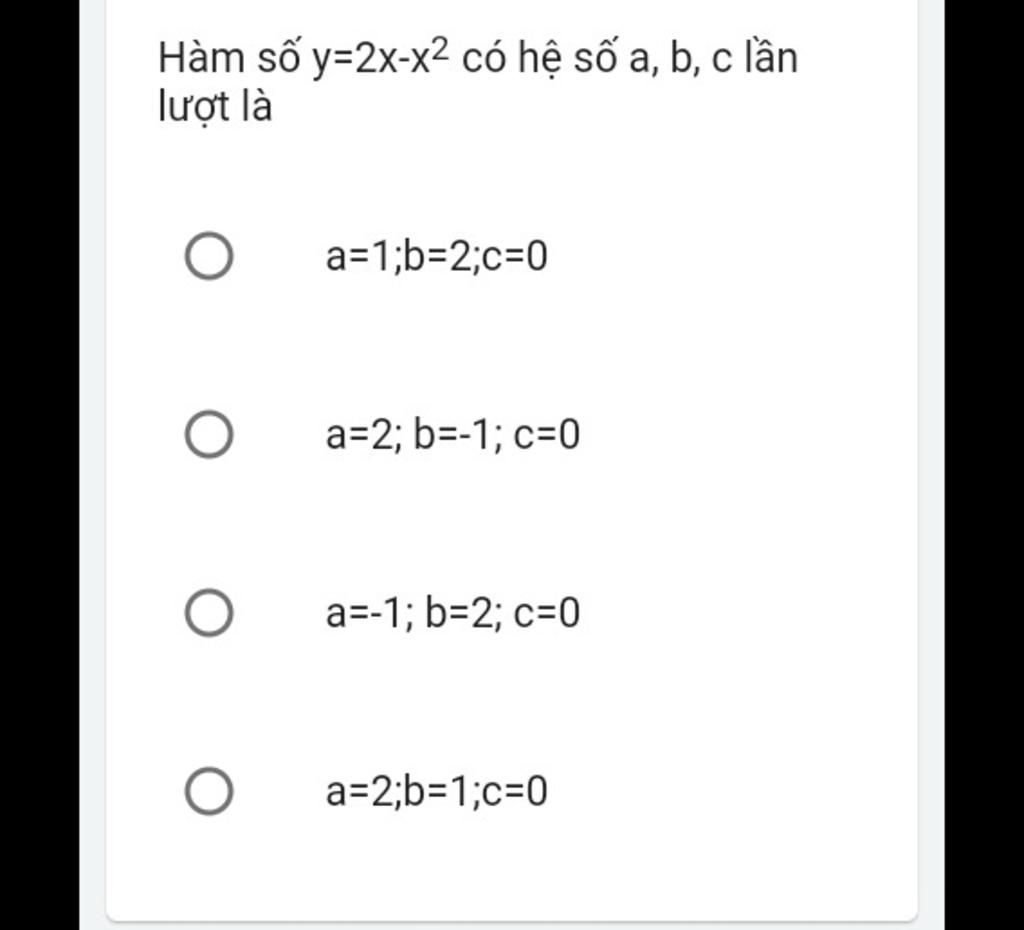Click the answer text "a=-1; b=2; c=0"
Image resolution: width=1024 pixels, height=930 pixels.
452,614
